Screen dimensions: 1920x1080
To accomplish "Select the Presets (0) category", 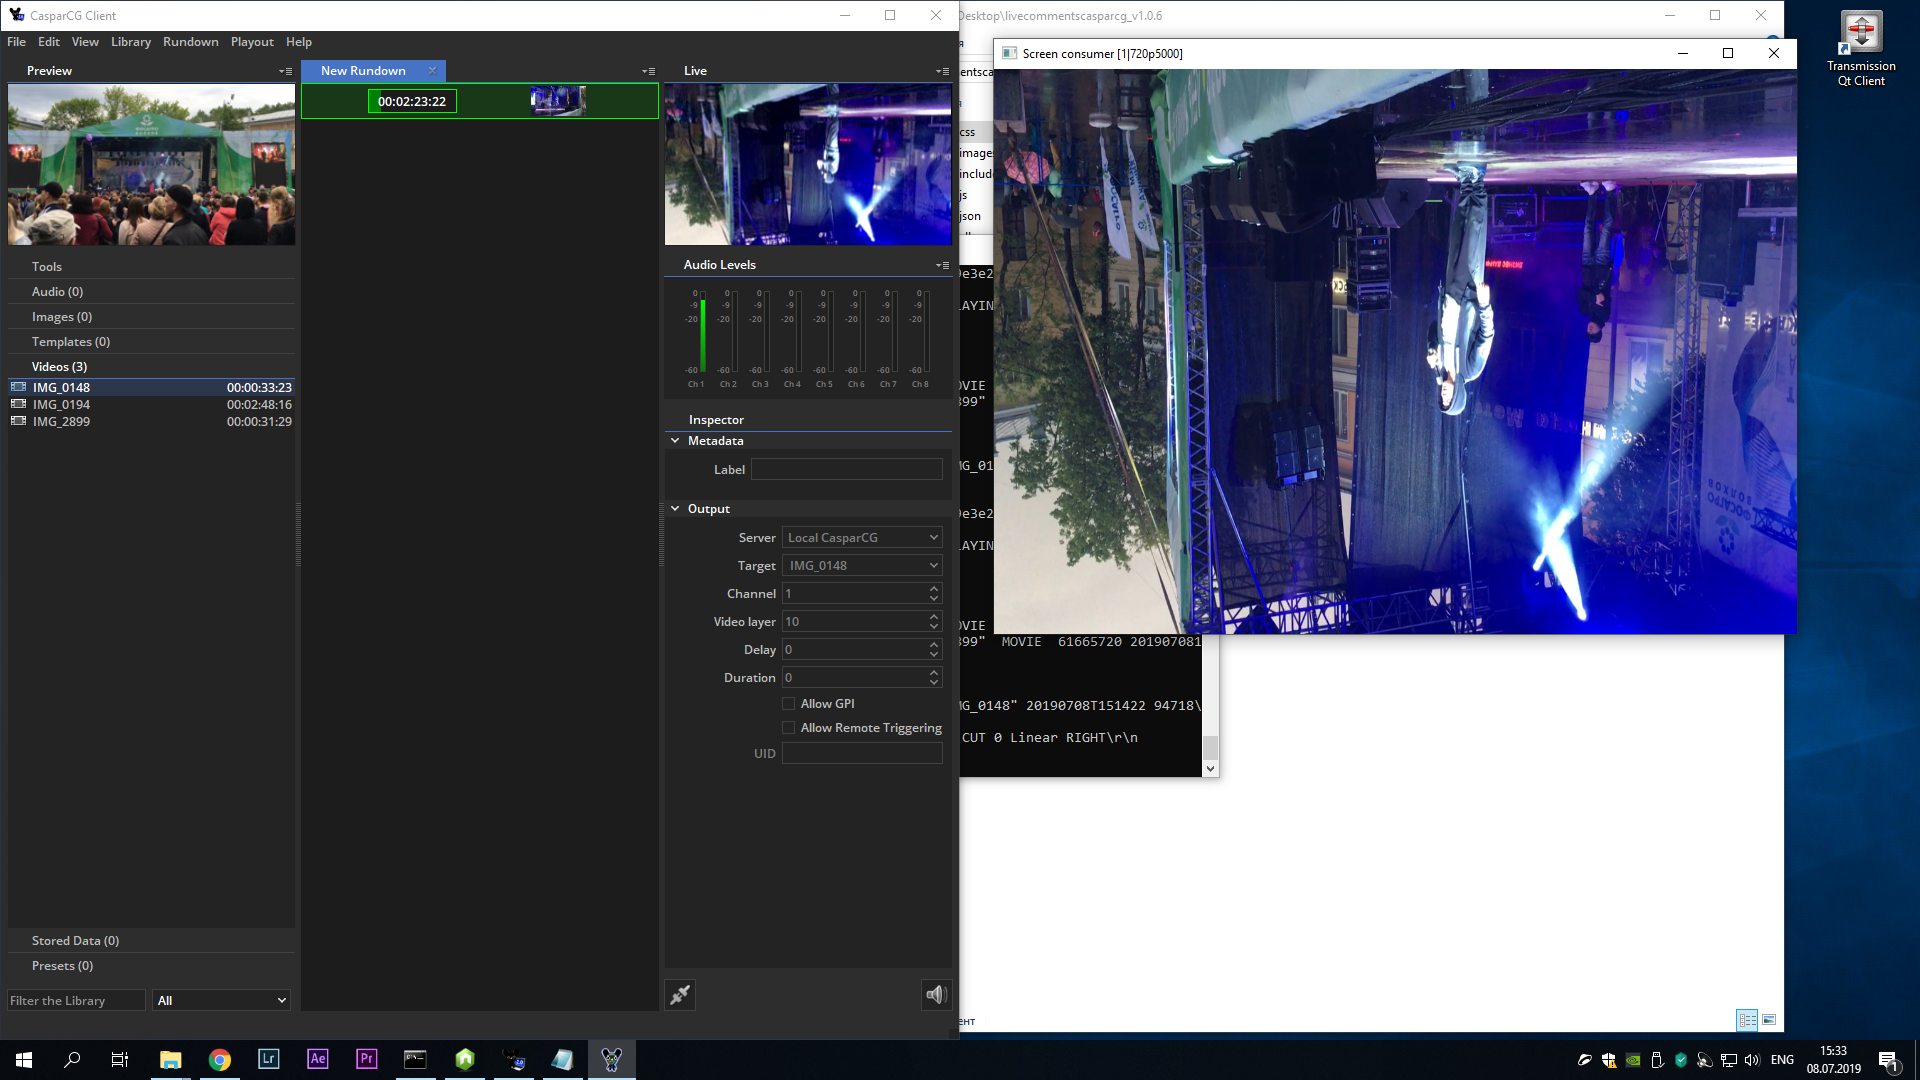I will (62, 965).
